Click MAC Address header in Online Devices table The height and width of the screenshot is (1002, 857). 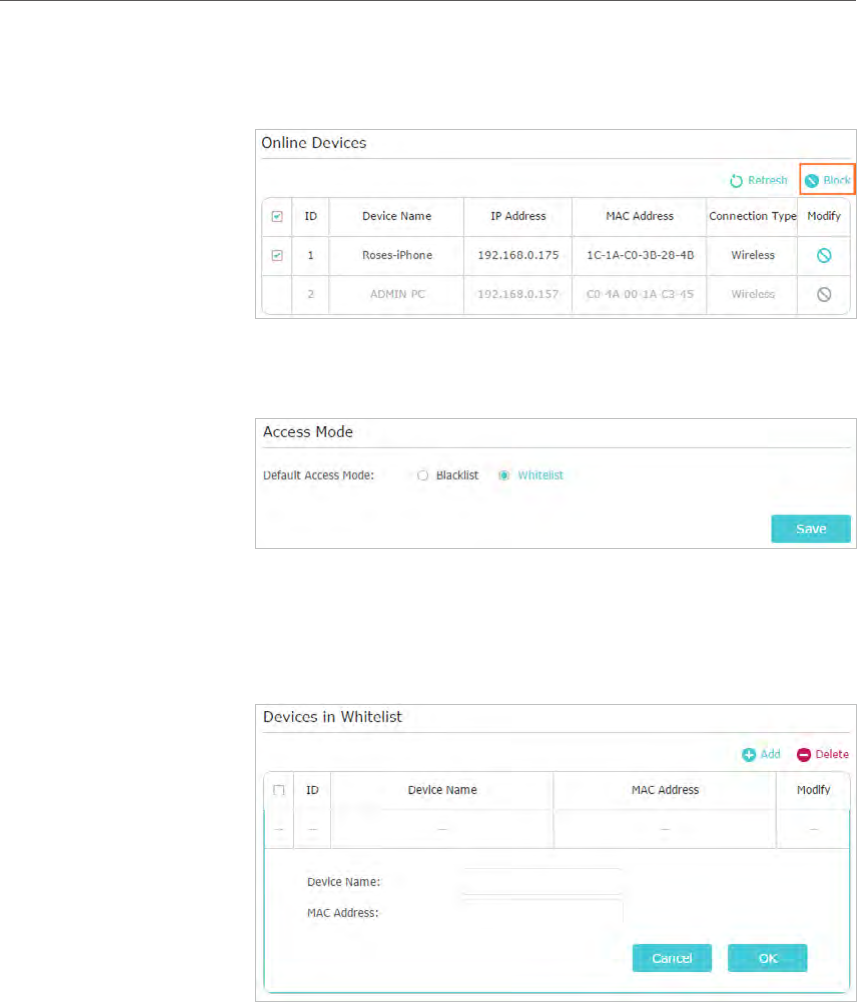(x=640, y=216)
